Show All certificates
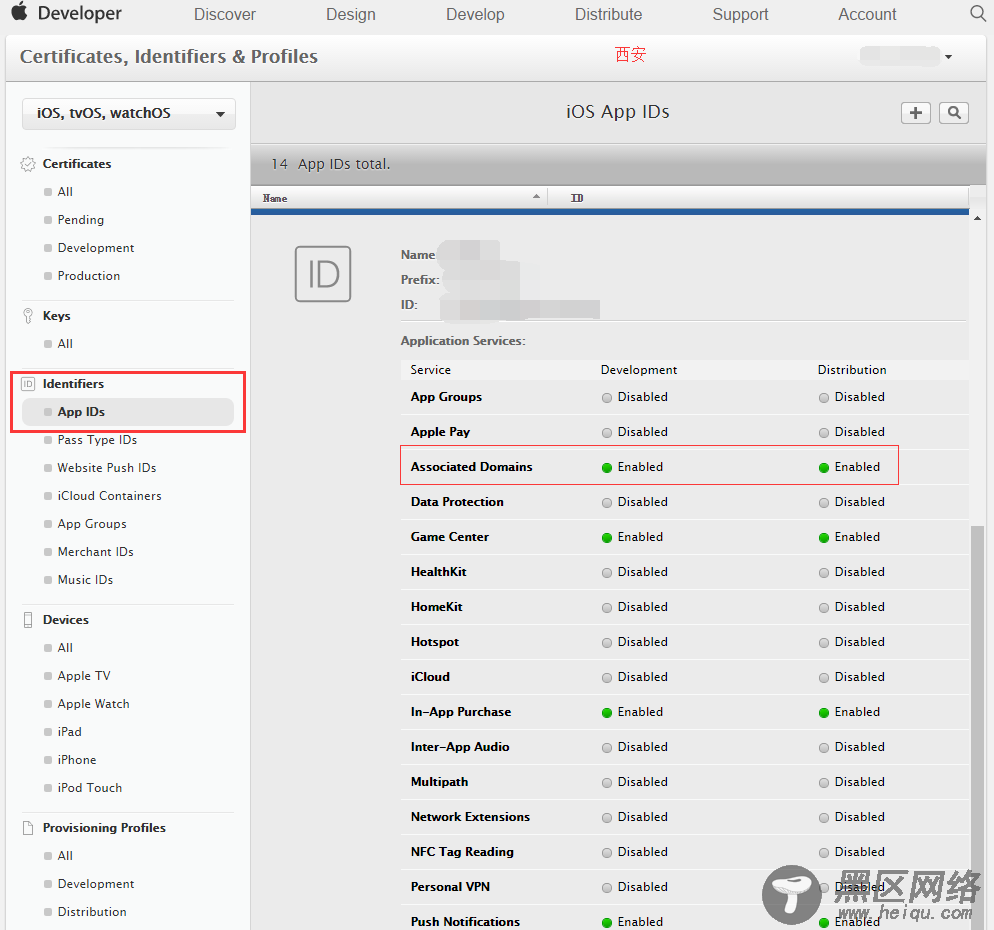This screenshot has height=930, width=994. pos(65,191)
